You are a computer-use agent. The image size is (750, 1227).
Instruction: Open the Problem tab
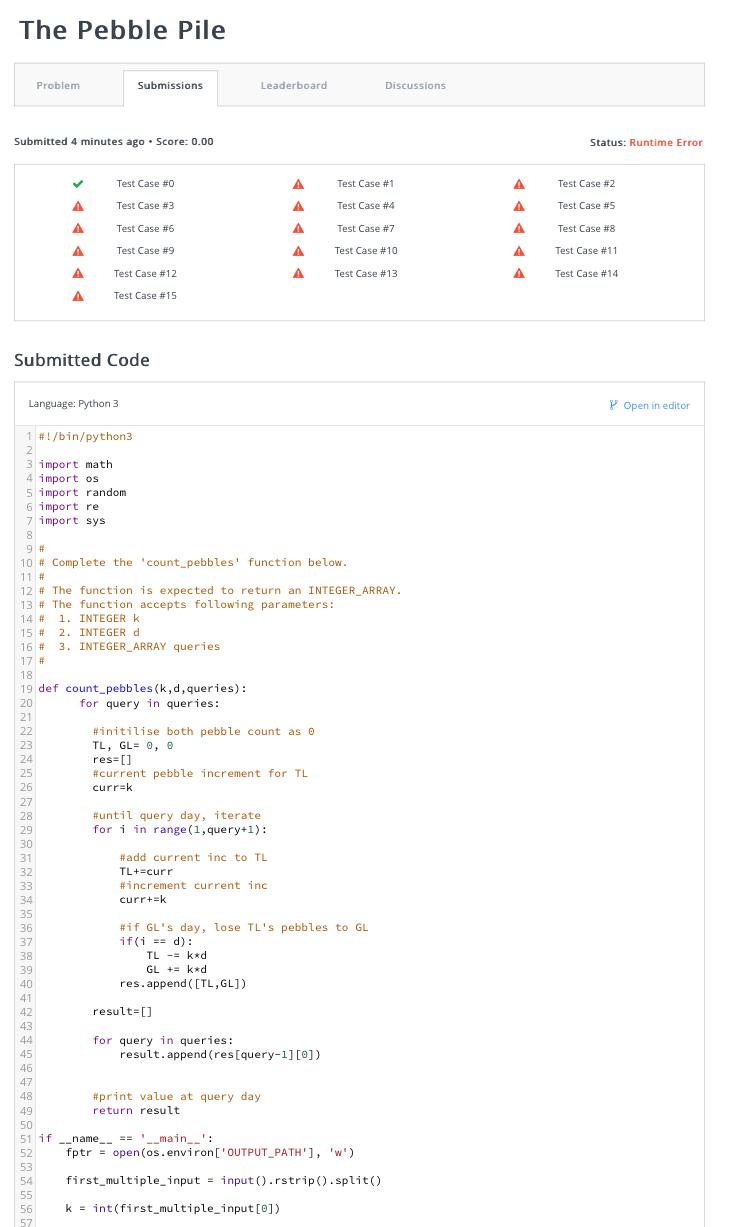(58, 86)
